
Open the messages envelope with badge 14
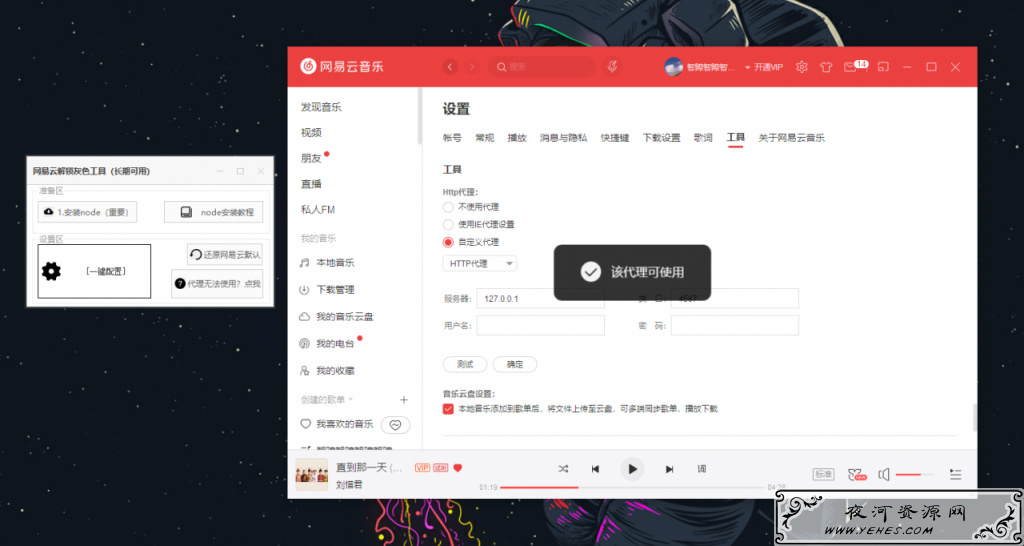pyautogui.click(x=855, y=66)
